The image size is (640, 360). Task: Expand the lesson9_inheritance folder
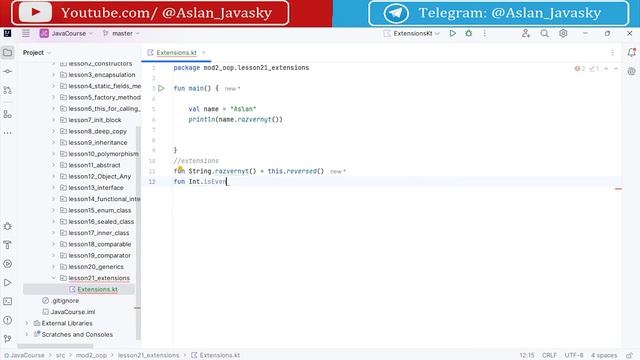tap(53, 142)
